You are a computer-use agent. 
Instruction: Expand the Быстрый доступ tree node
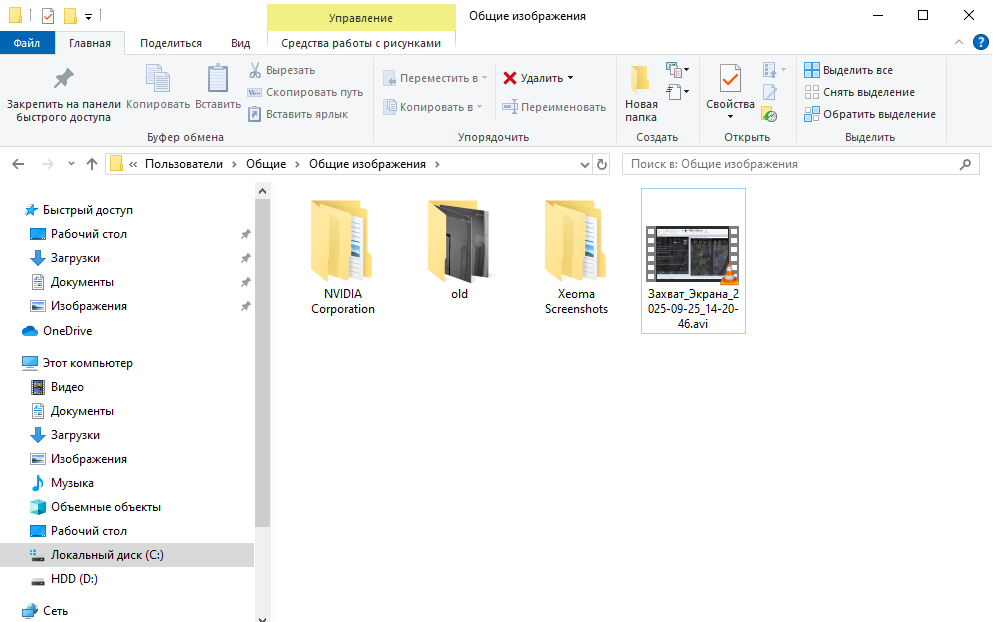[x=14, y=210]
